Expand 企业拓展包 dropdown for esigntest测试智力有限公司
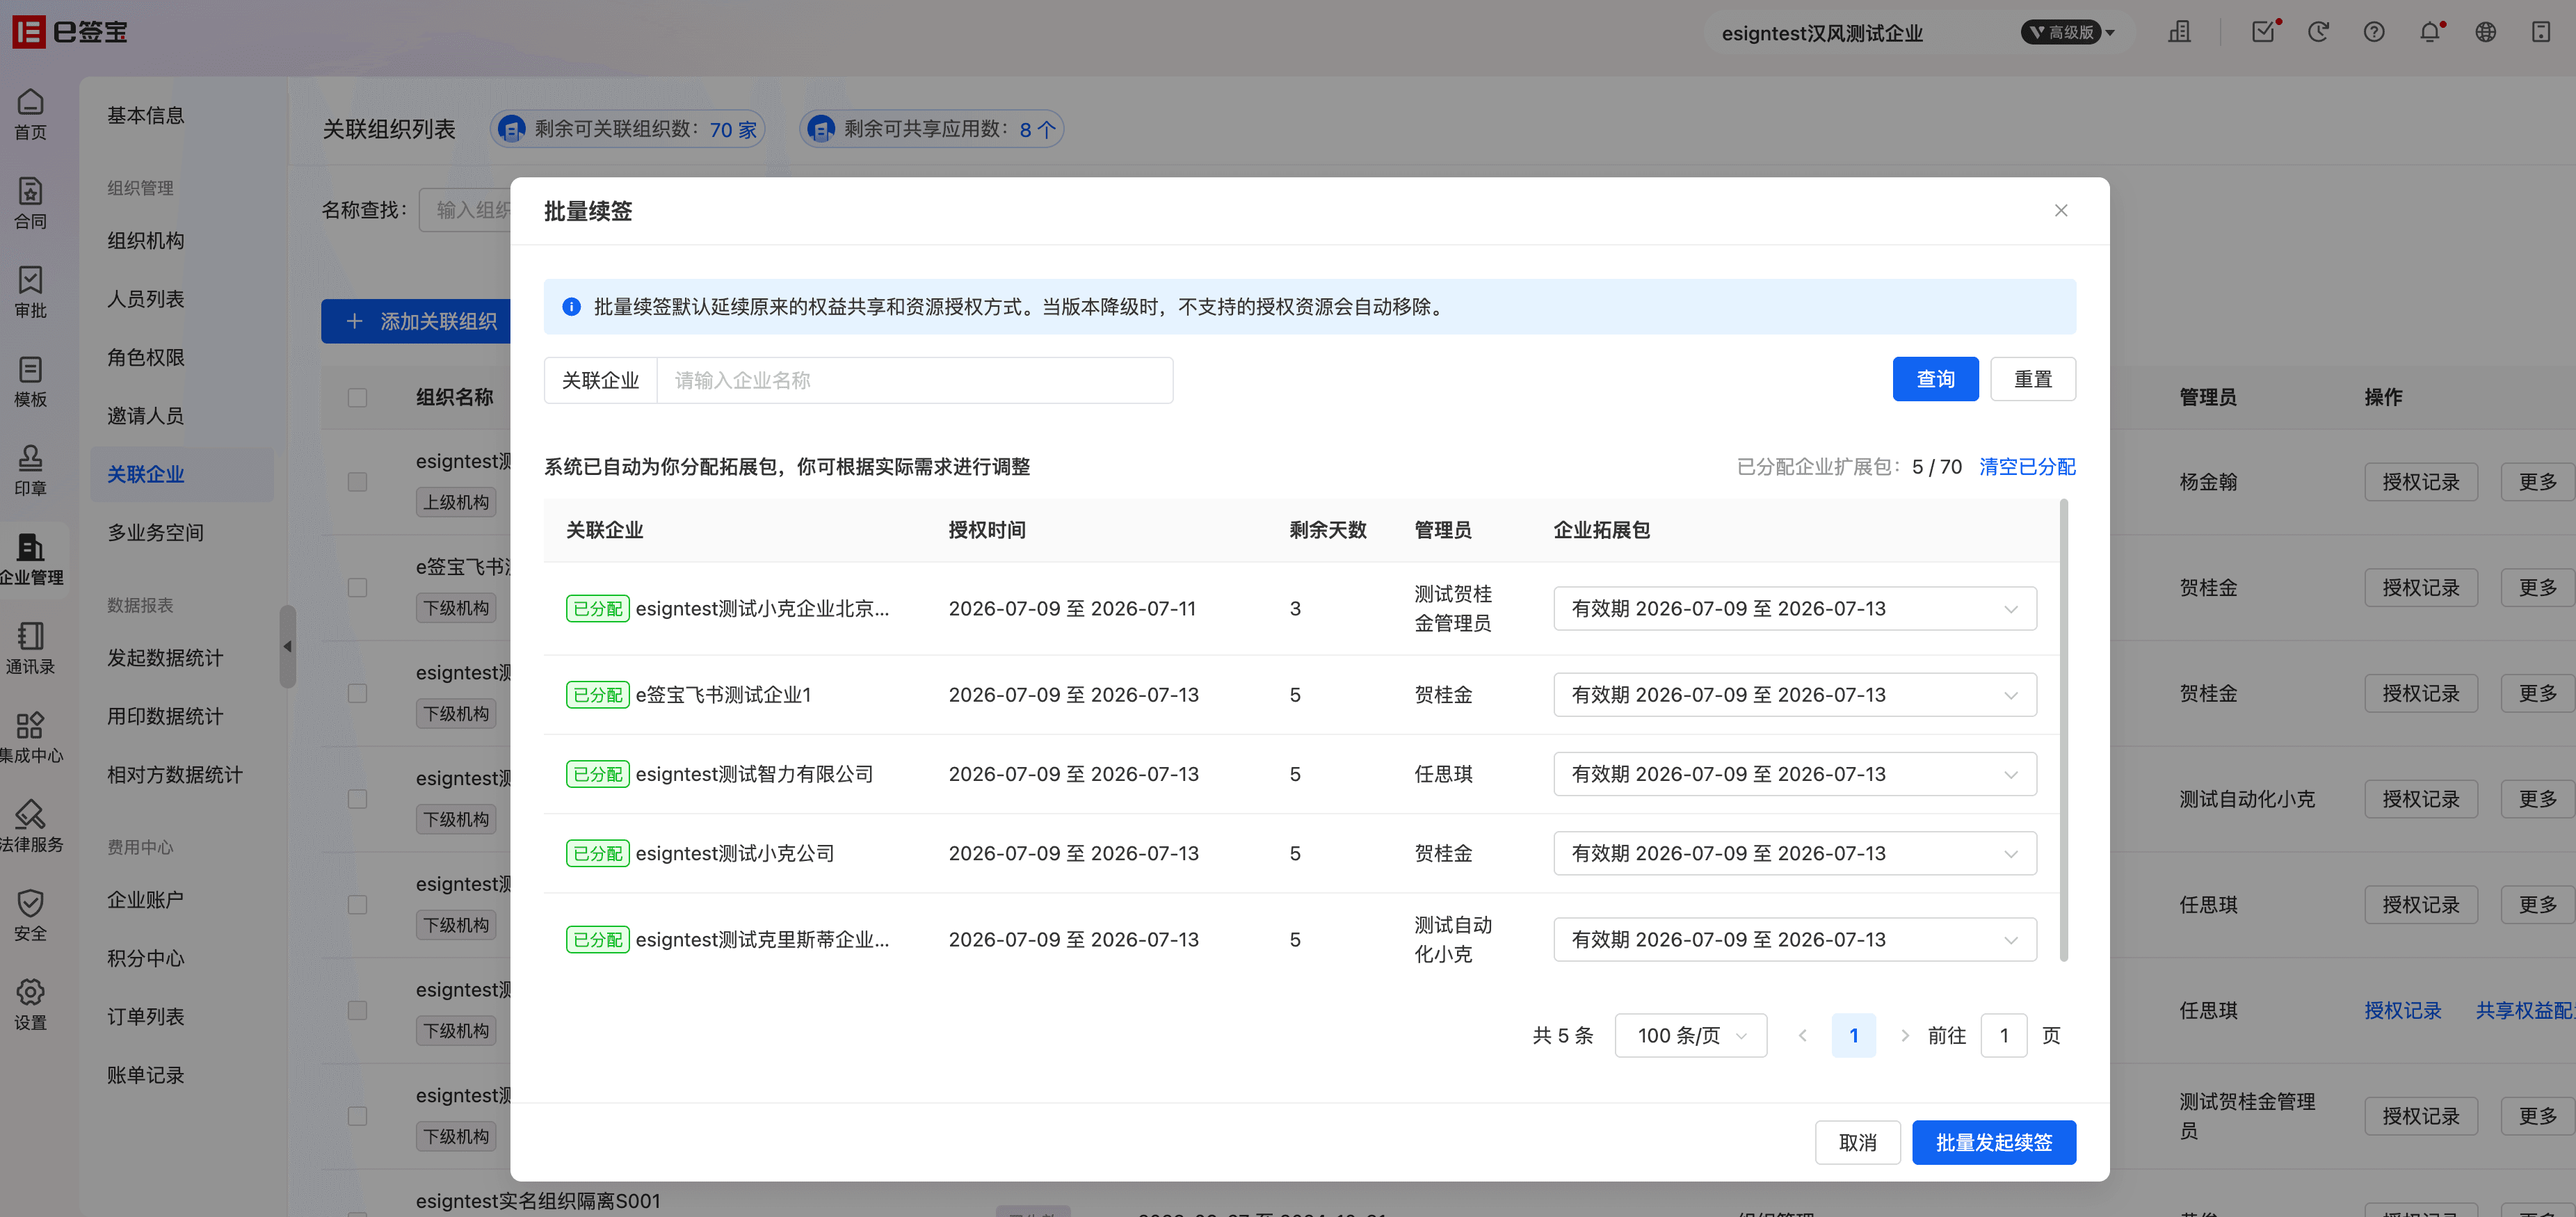Screen dimensions: 2576x1217 (1795, 774)
